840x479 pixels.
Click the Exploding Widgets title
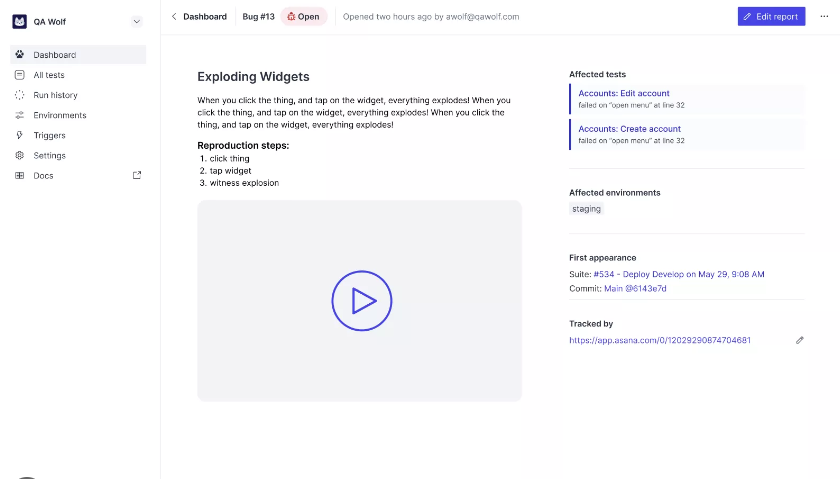pyautogui.click(x=253, y=77)
